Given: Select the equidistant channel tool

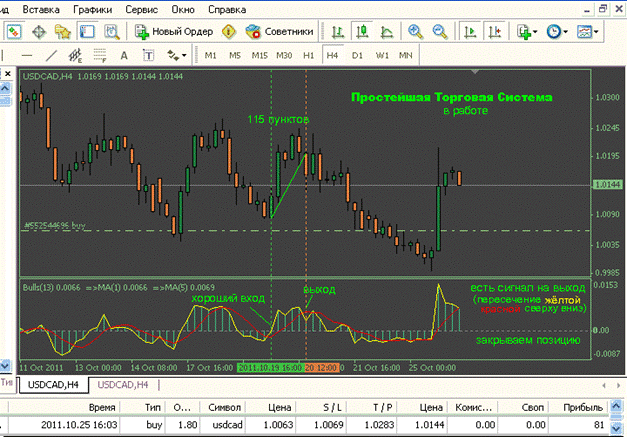Looking at the screenshot, I should tap(75, 56).
